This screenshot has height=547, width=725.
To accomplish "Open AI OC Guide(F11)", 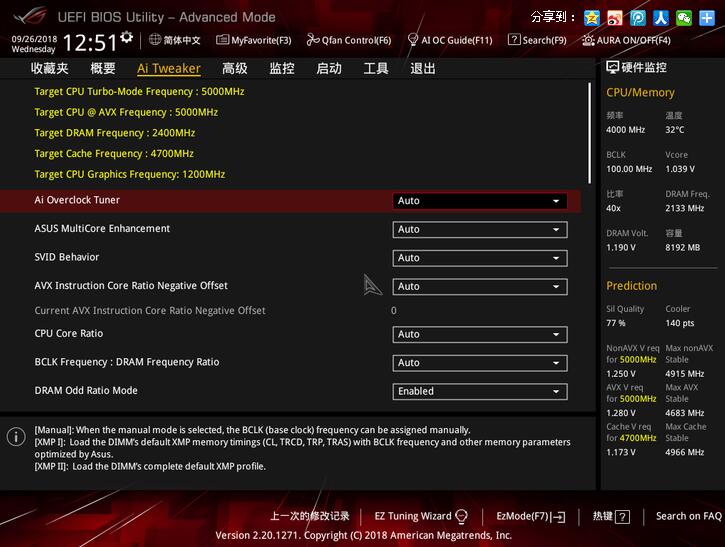I will click(450, 40).
